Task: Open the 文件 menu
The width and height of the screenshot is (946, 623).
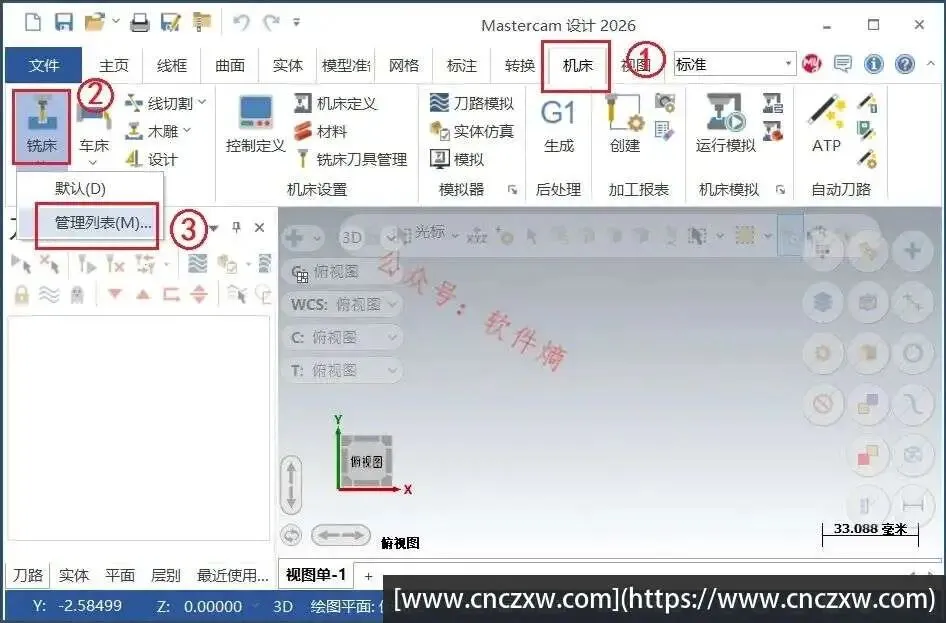Action: point(43,65)
